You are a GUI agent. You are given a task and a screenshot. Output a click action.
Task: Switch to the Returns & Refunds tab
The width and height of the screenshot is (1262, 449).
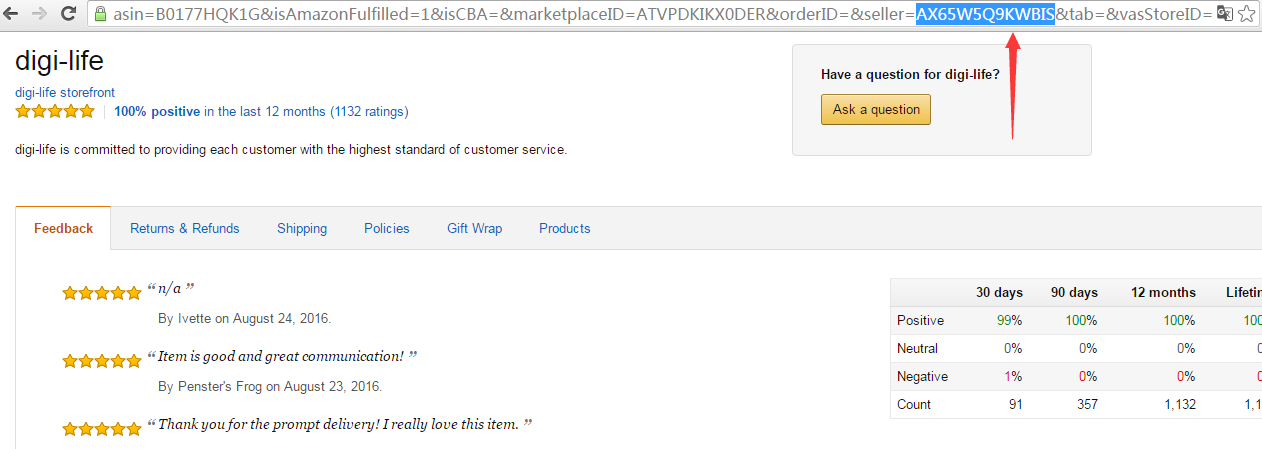[x=185, y=228]
